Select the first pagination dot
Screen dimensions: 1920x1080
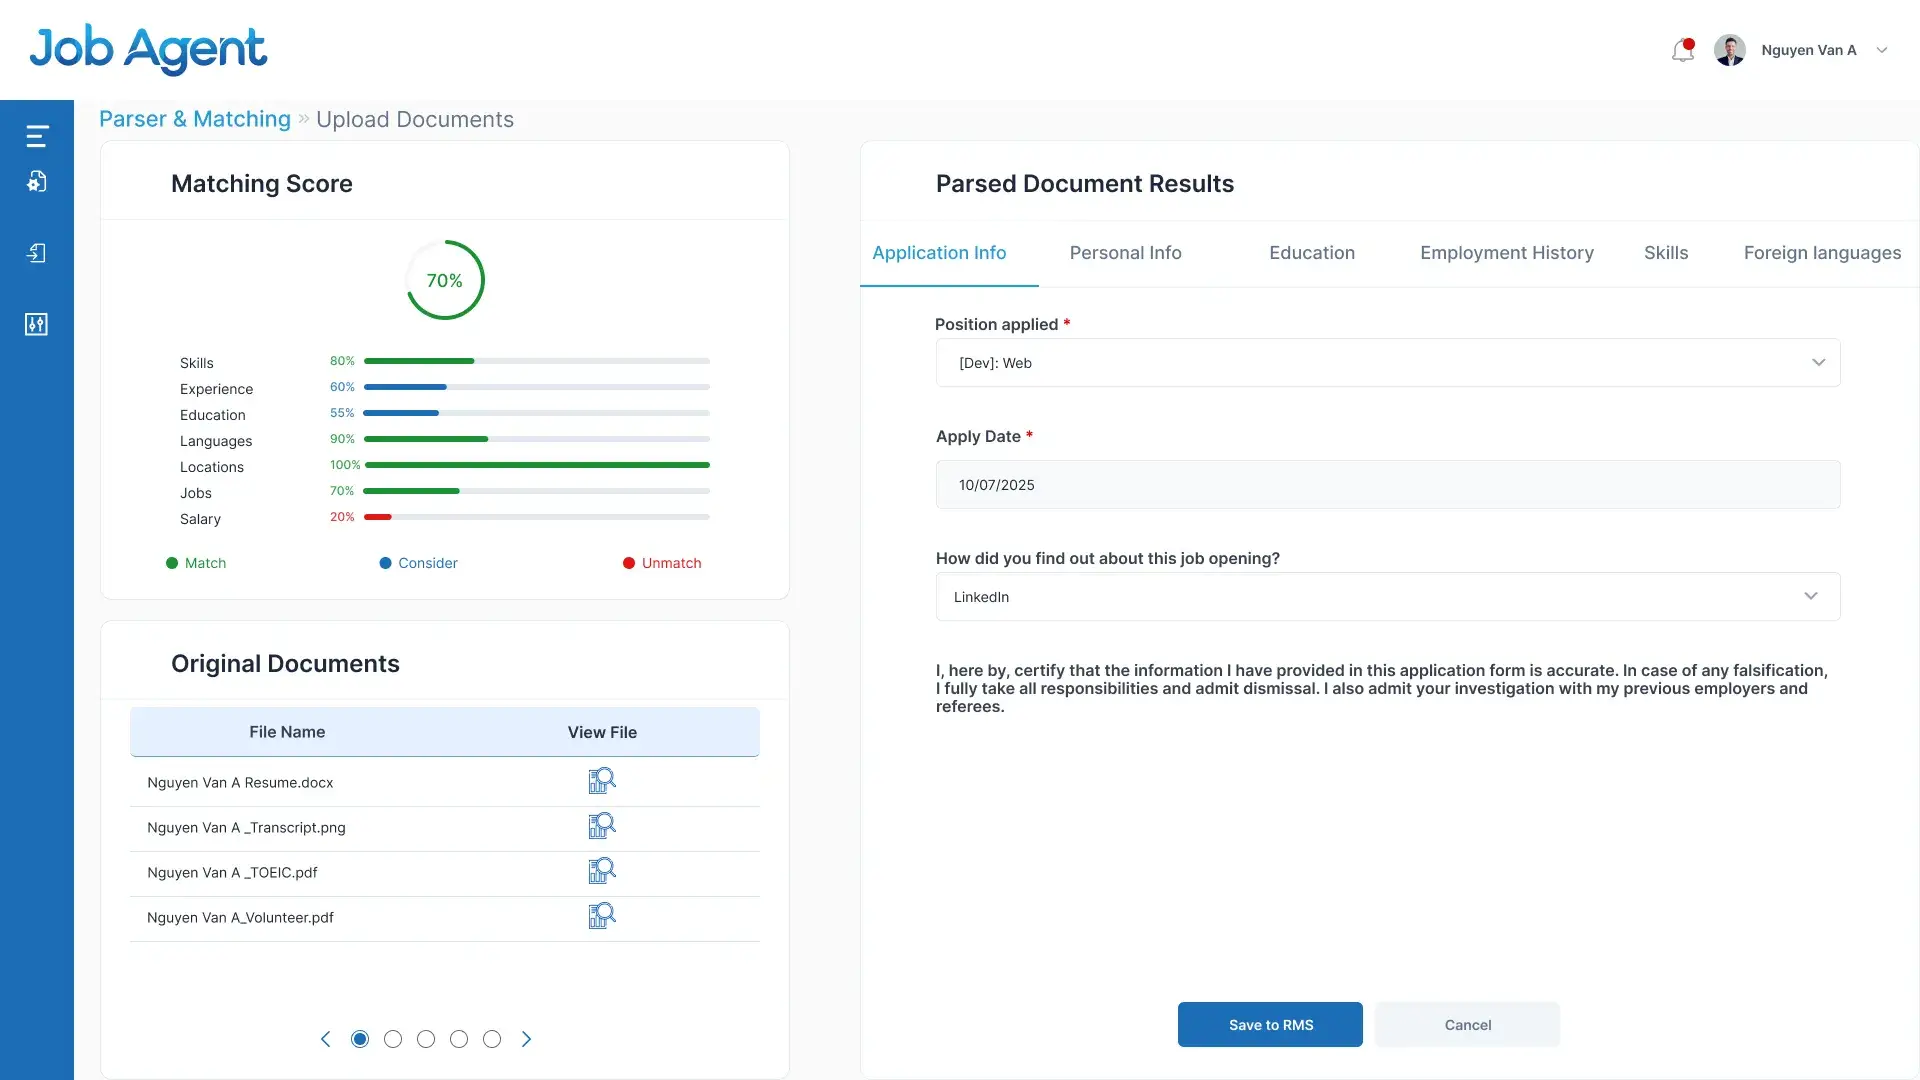tap(360, 1039)
